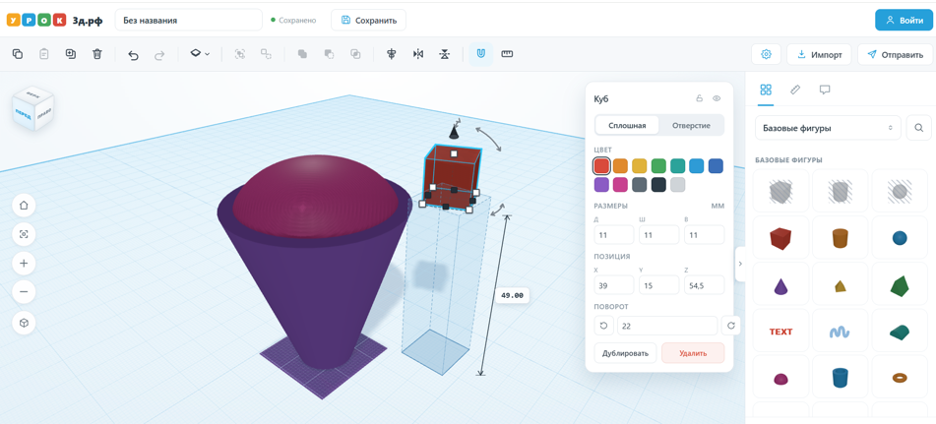Toggle the lock icon in the Куб panel
Image resolution: width=936 pixels, height=424 pixels.
pyautogui.click(x=699, y=99)
